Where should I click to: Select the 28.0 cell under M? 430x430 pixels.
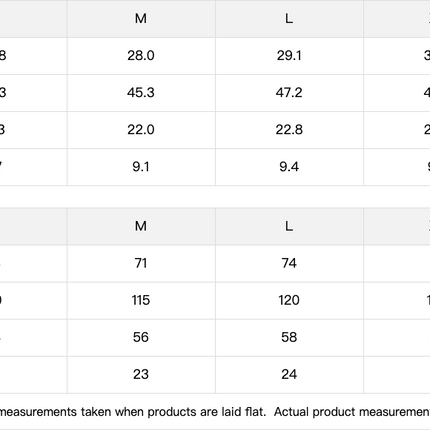coord(141,56)
